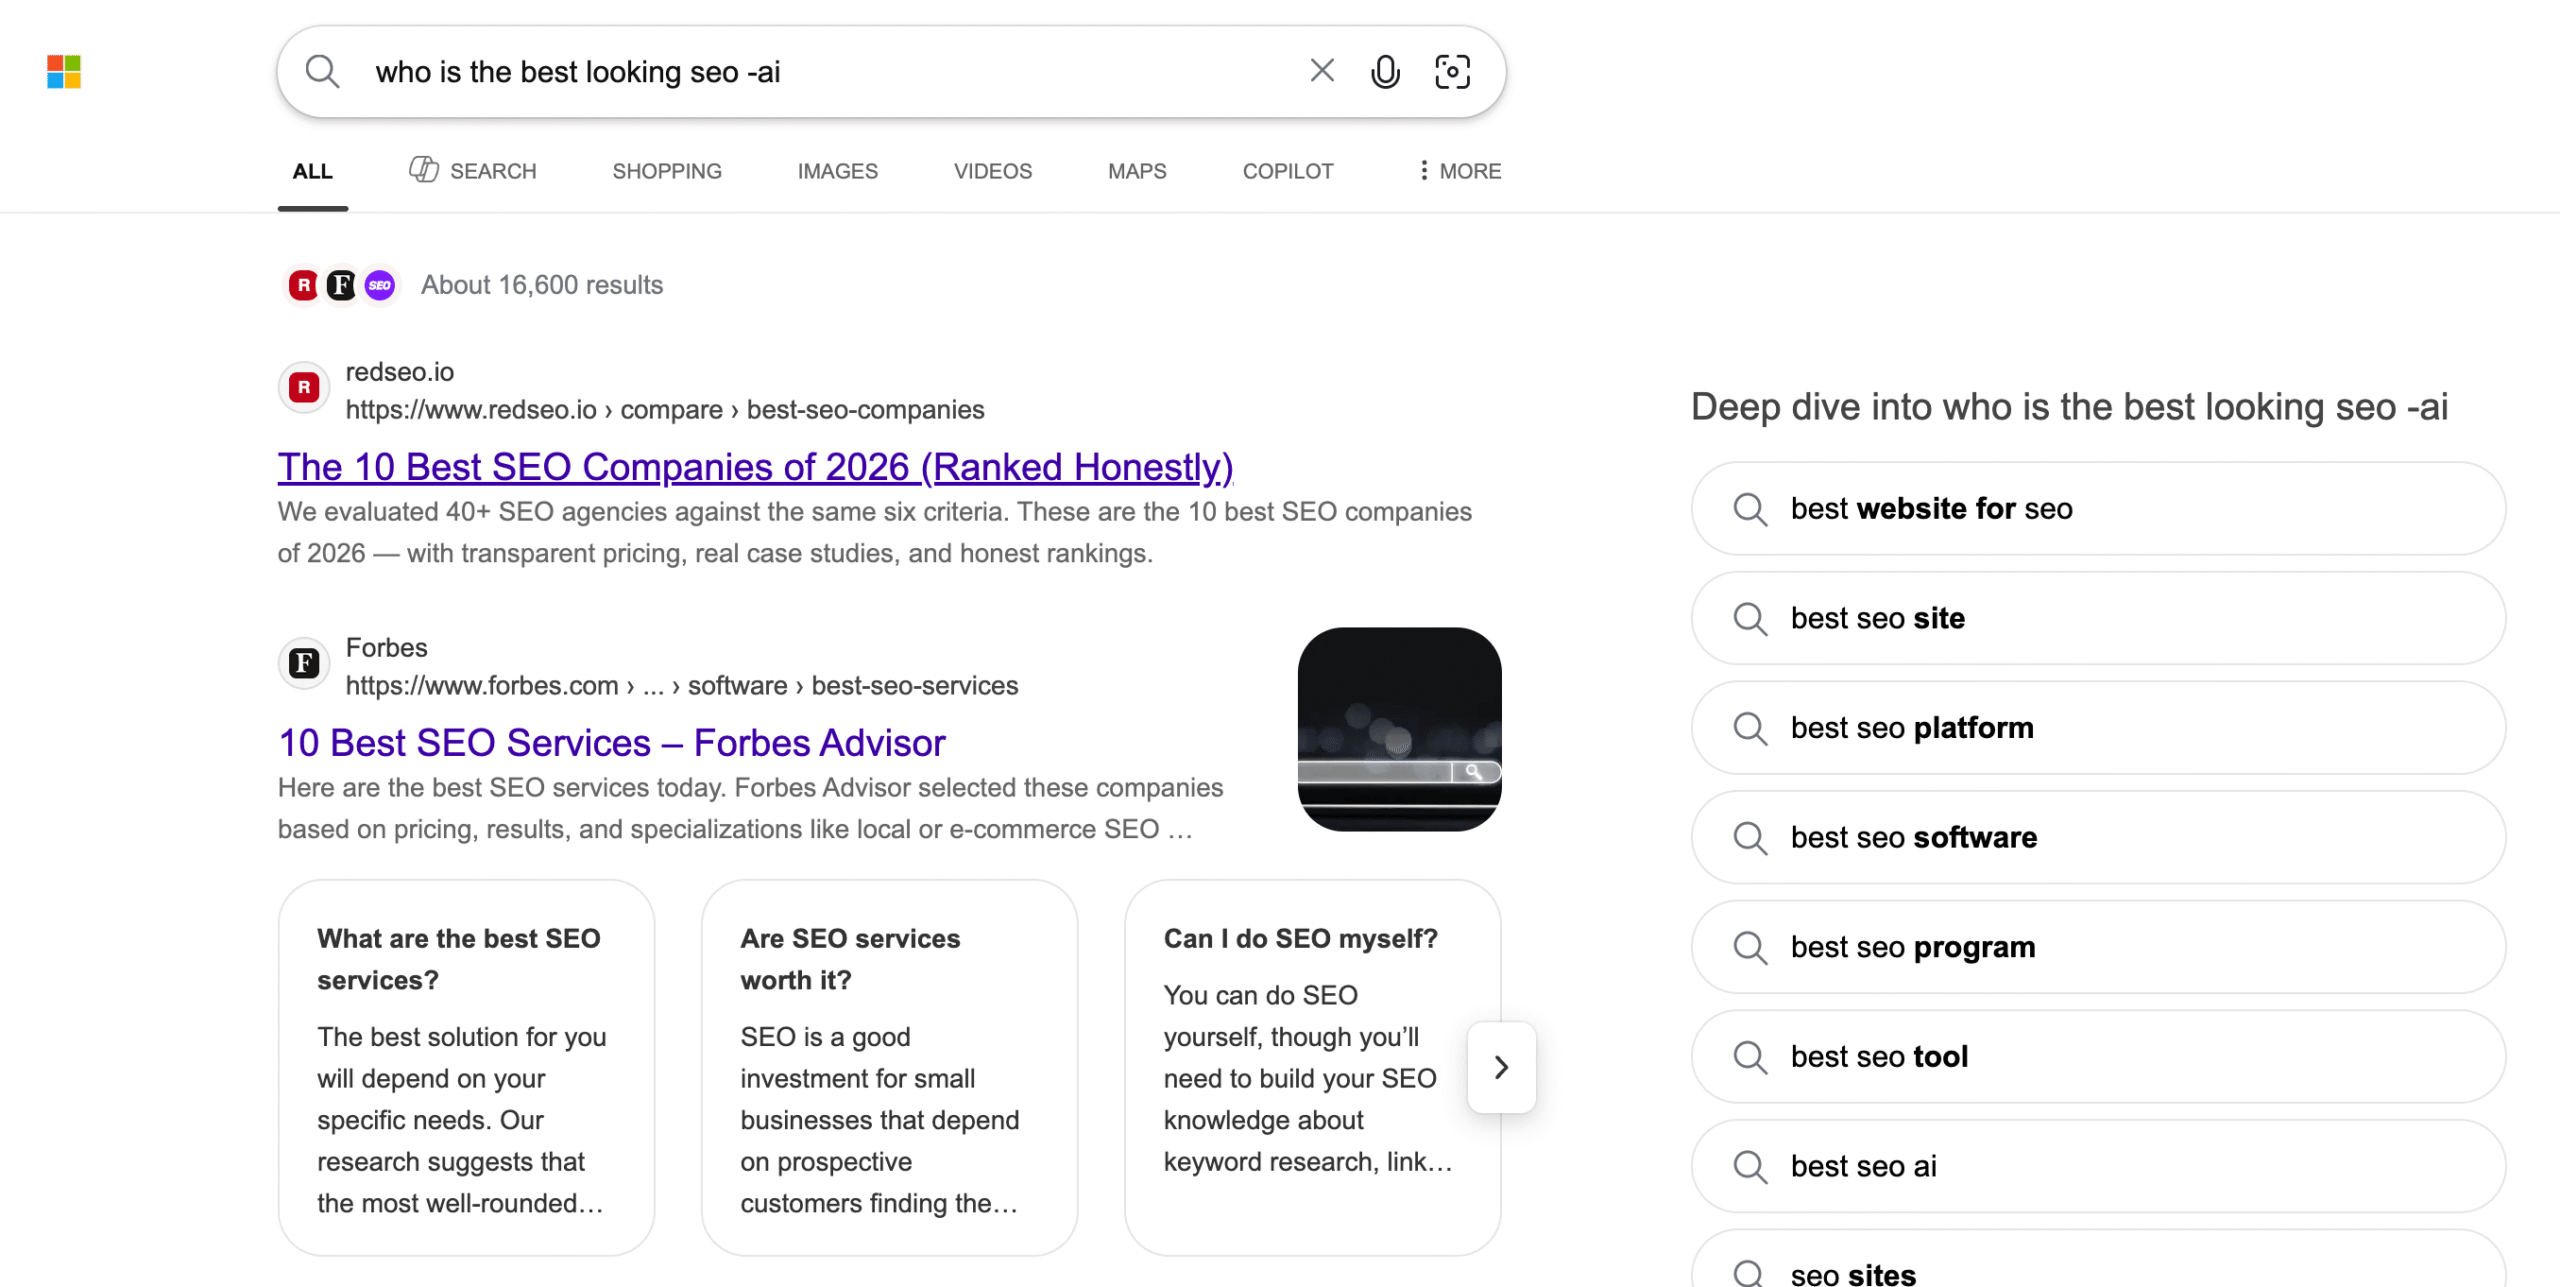This screenshot has width=2560, height=1287.
Task: Click the 'redseo.io' site name
Action: coord(400,372)
